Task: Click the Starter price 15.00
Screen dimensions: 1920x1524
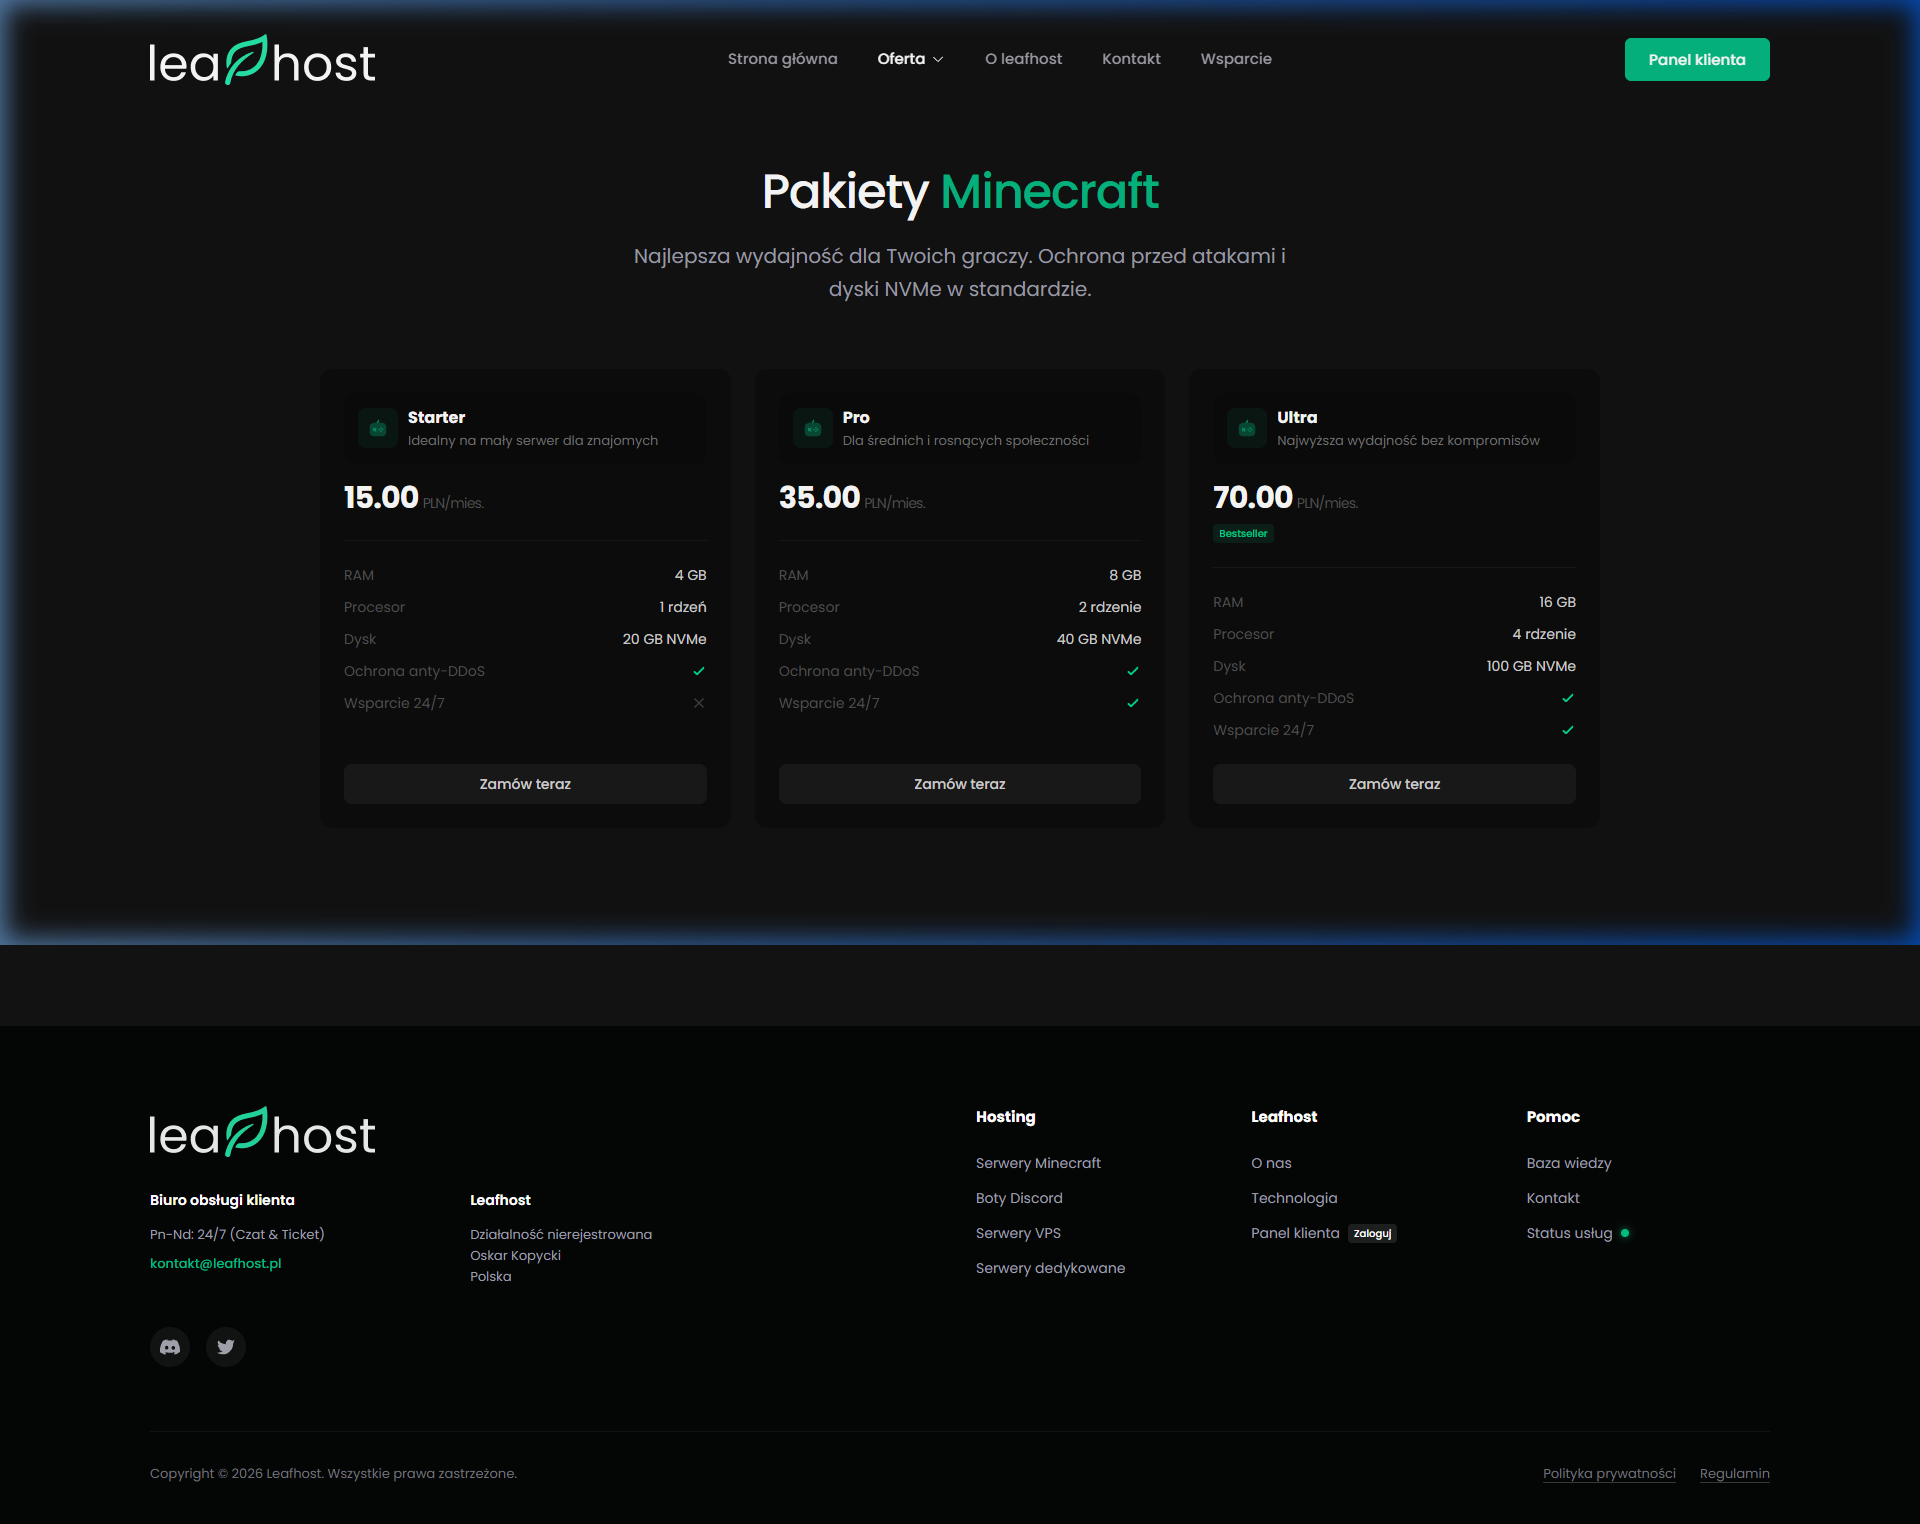Action: coord(381,497)
